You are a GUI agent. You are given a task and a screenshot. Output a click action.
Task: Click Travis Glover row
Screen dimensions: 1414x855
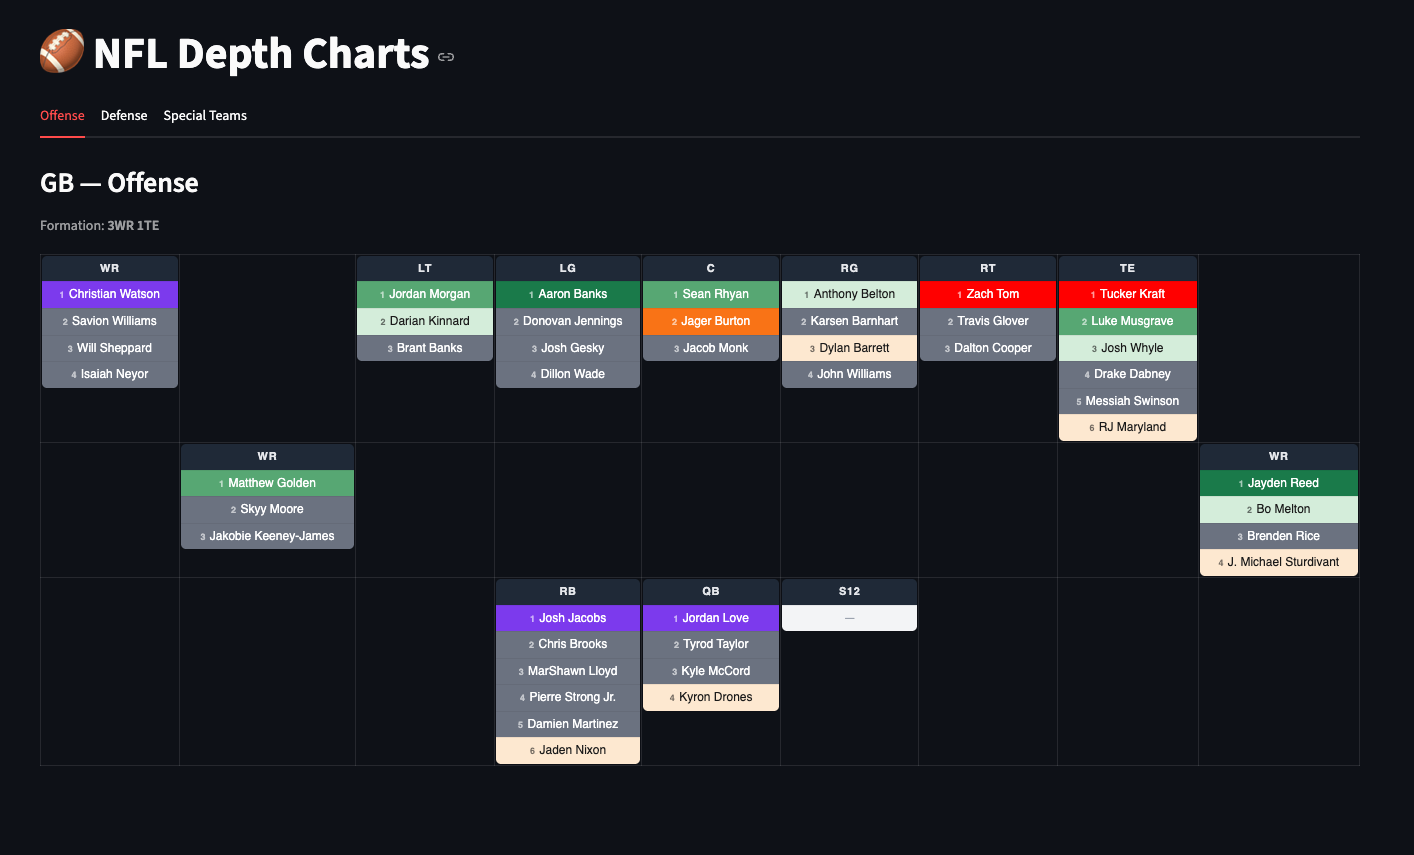pyautogui.click(x=988, y=321)
